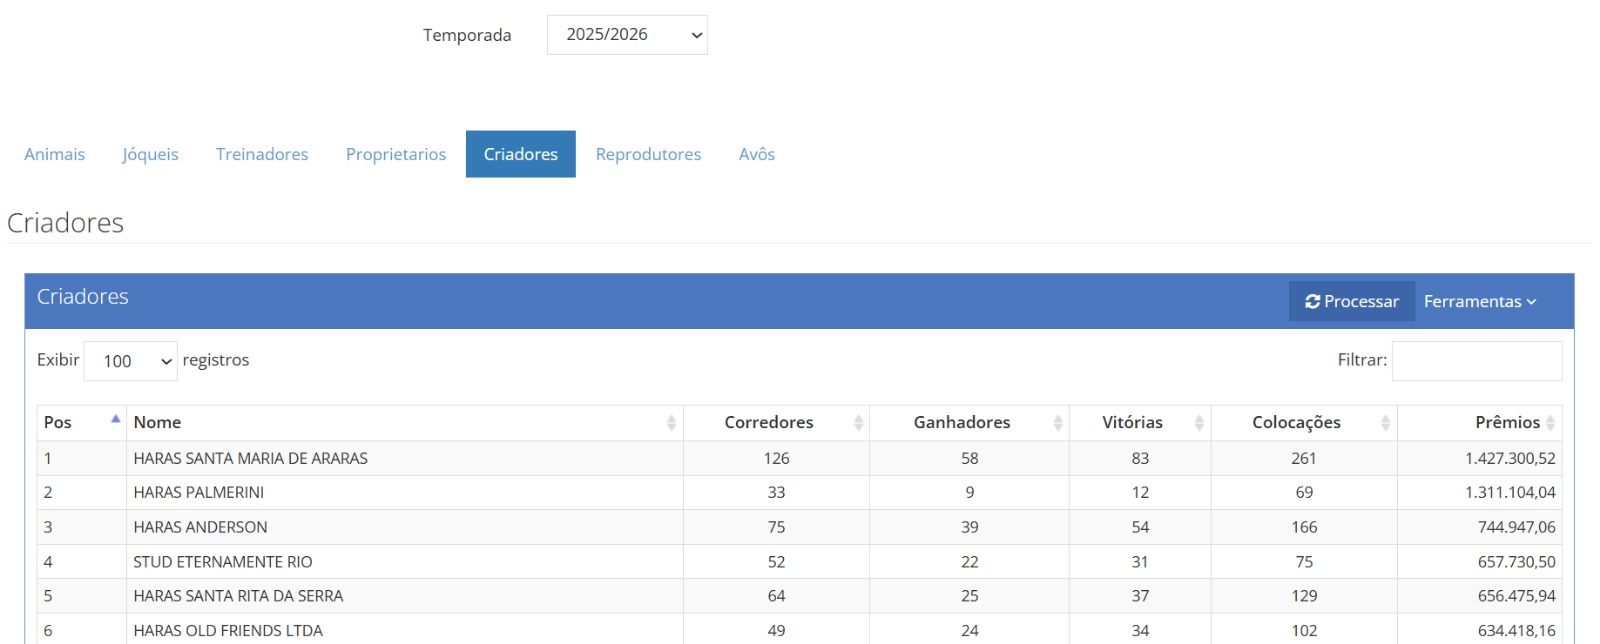Click sort arrows in Colocações column header
Image resolution: width=1600 pixels, height=644 pixels.
[x=1385, y=423]
